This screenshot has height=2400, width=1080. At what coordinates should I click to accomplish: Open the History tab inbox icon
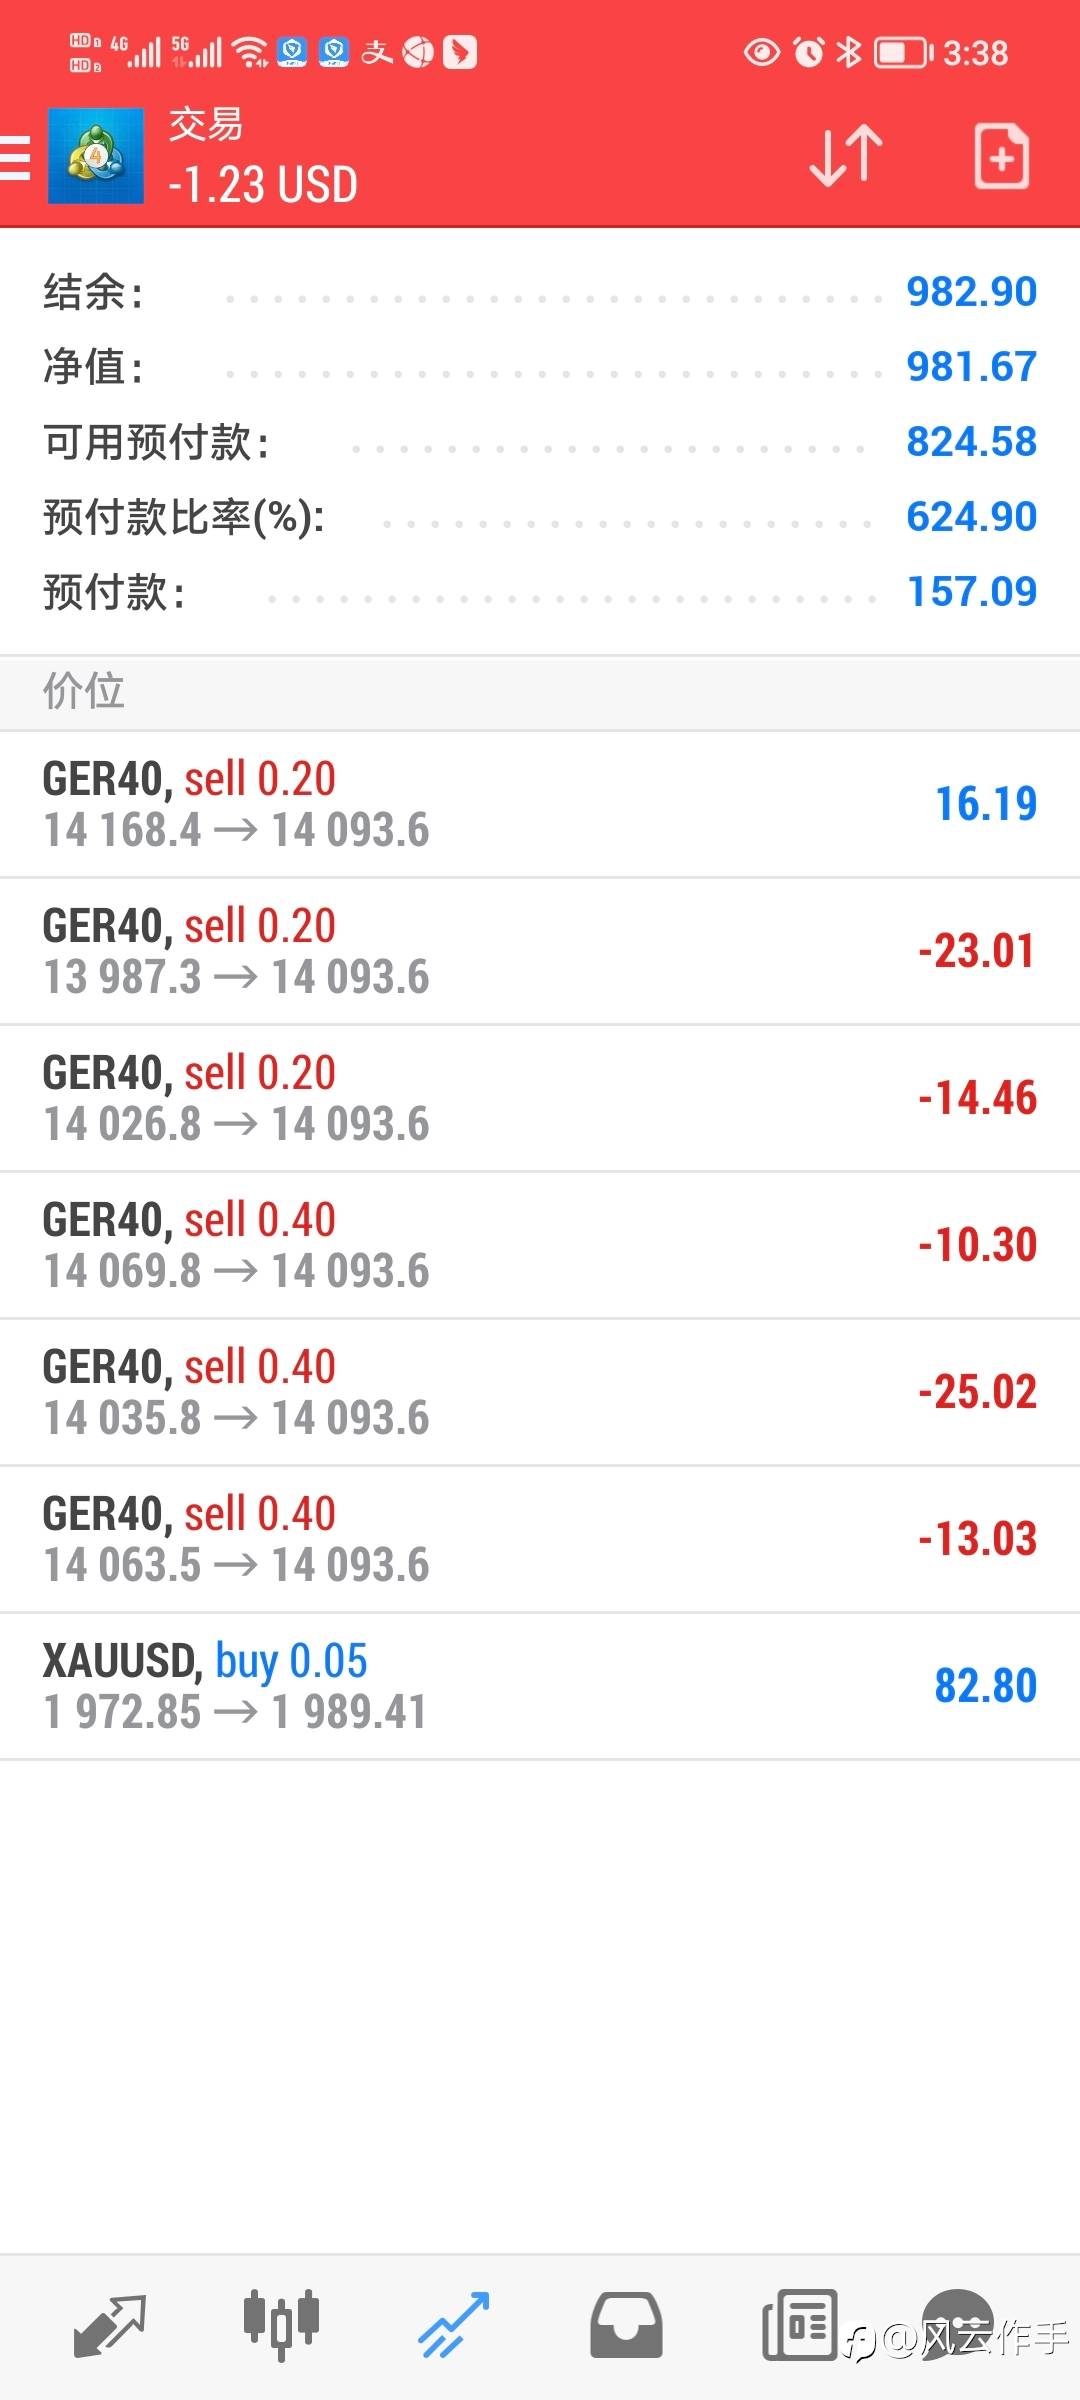coord(626,2324)
